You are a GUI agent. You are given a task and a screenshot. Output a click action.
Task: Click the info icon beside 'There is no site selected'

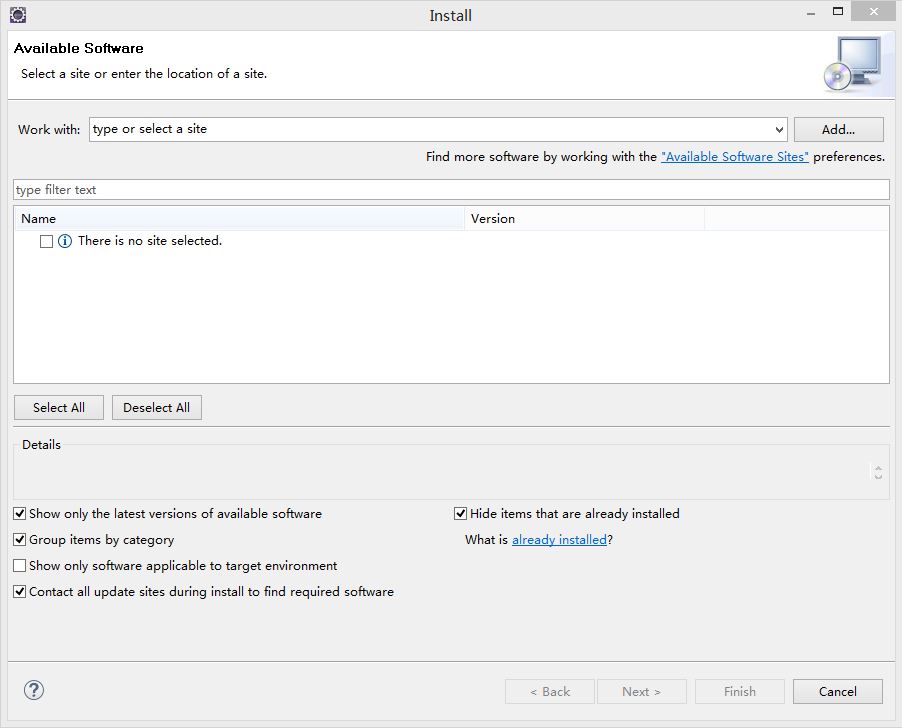(65, 241)
